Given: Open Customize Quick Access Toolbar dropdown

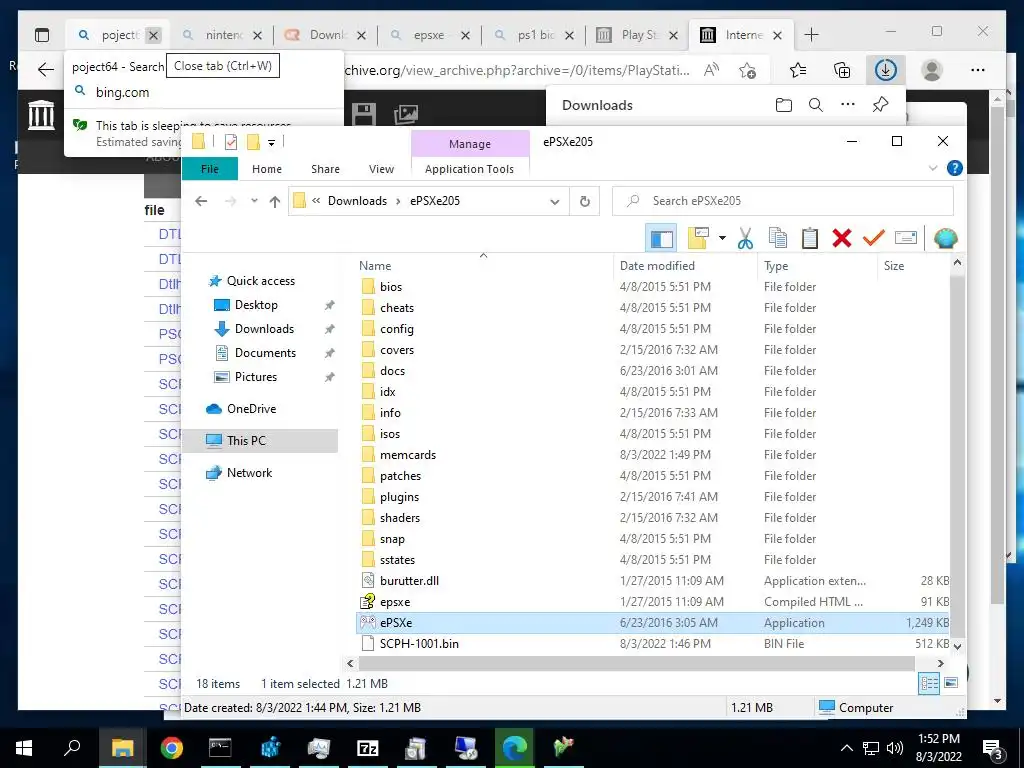Looking at the screenshot, I should 271,142.
